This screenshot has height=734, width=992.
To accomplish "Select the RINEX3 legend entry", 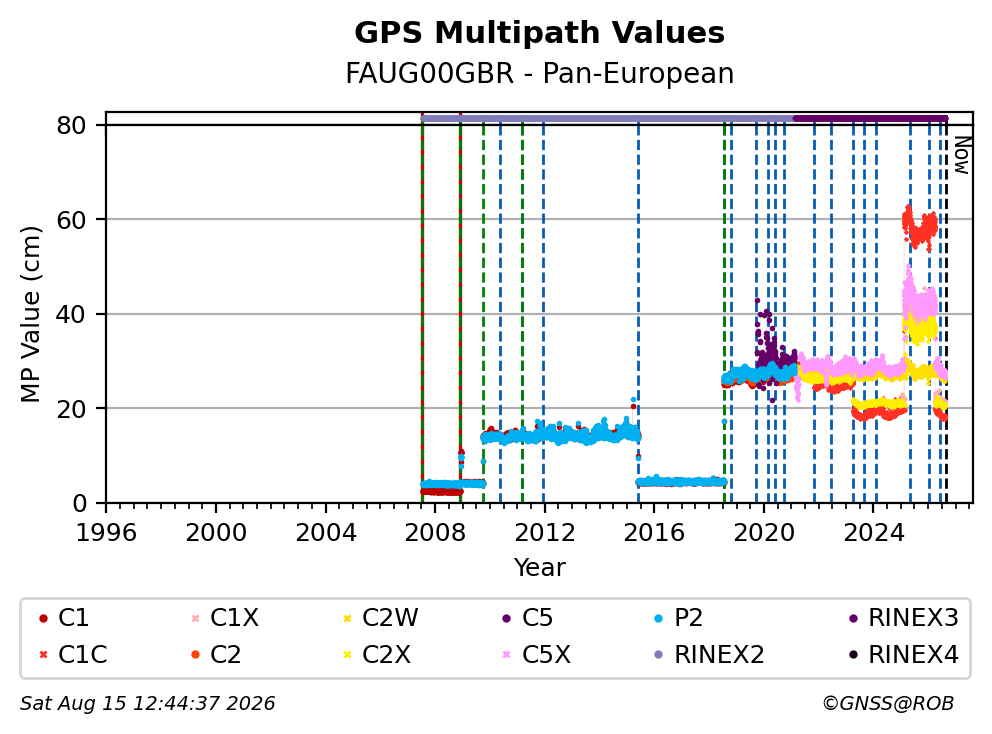I will pyautogui.click(x=905, y=618).
